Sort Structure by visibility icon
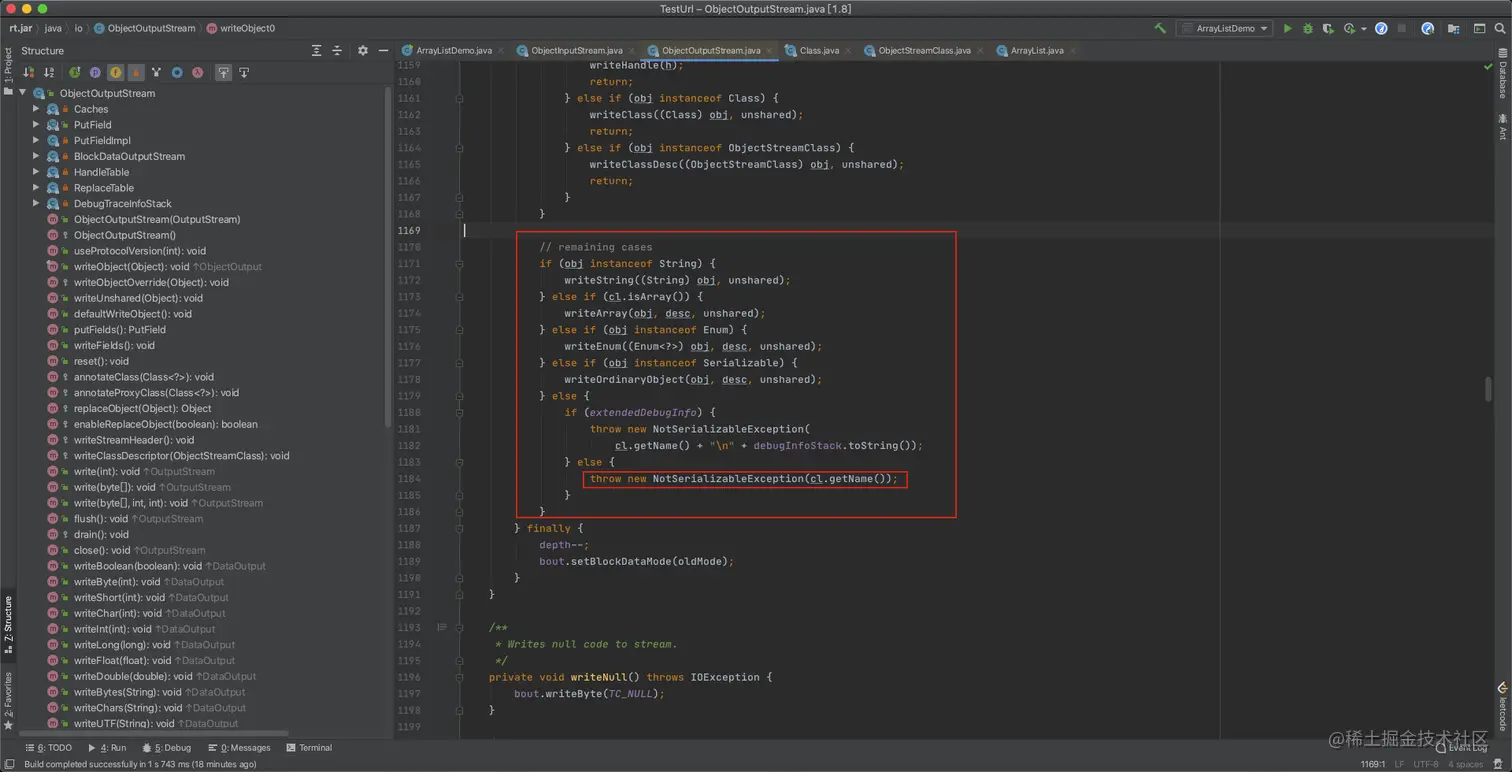 click(x=28, y=73)
